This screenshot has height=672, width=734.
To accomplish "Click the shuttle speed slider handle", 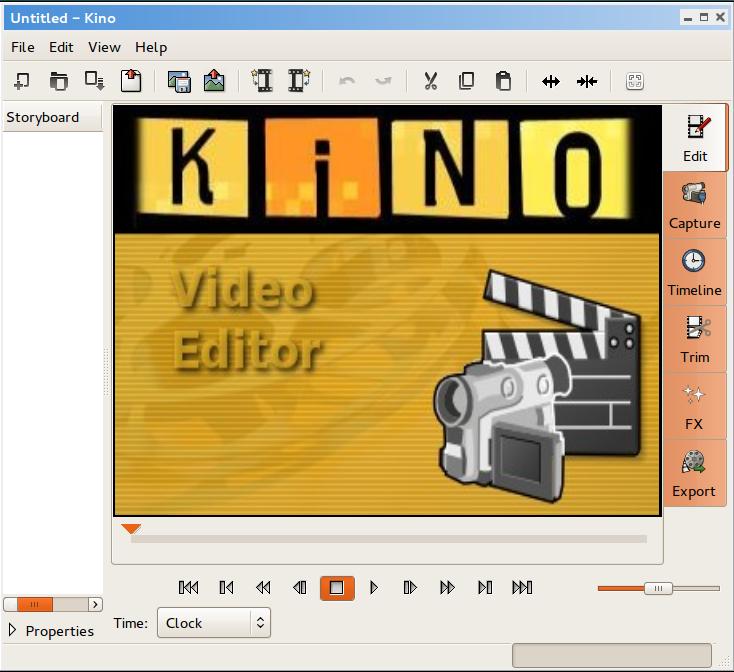I will (x=658, y=588).
